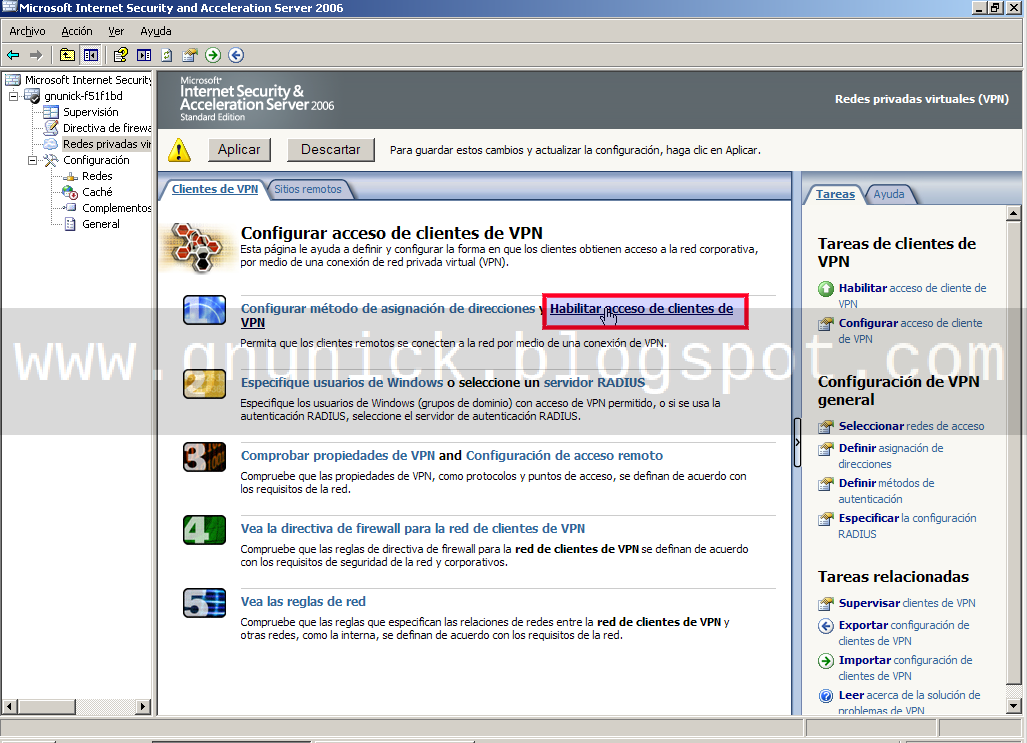Click the Definir métodos de autenticación icon
This screenshot has height=743, width=1027.
(x=826, y=484)
